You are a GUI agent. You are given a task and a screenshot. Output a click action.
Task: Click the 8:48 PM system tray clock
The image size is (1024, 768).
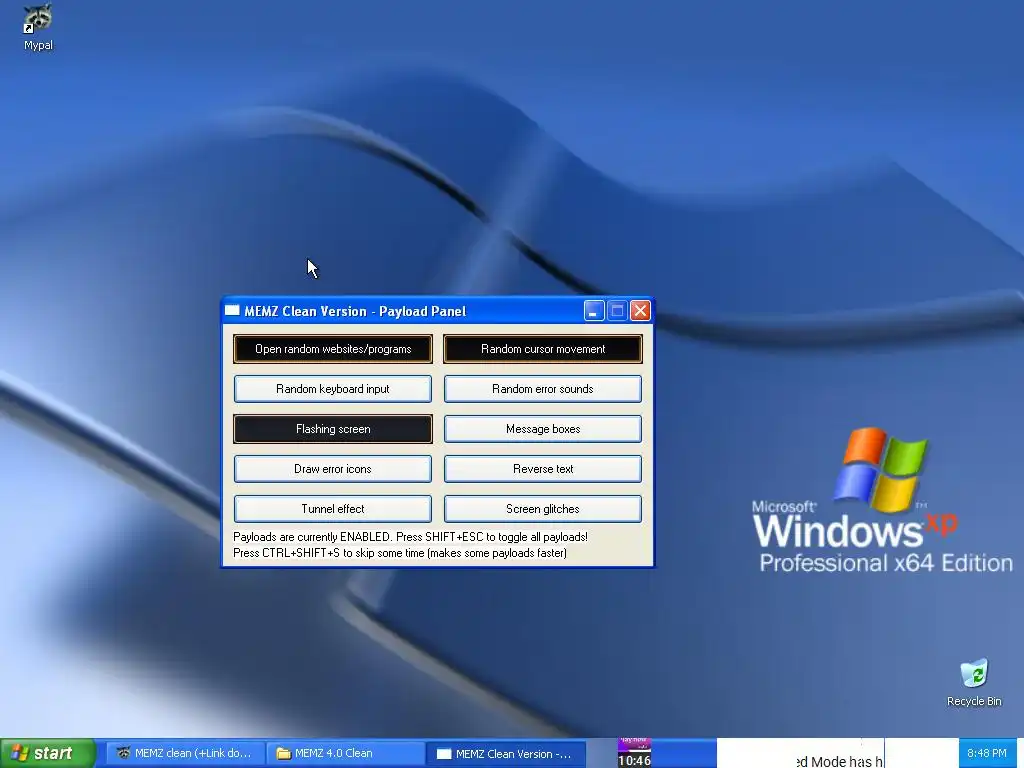pos(987,753)
